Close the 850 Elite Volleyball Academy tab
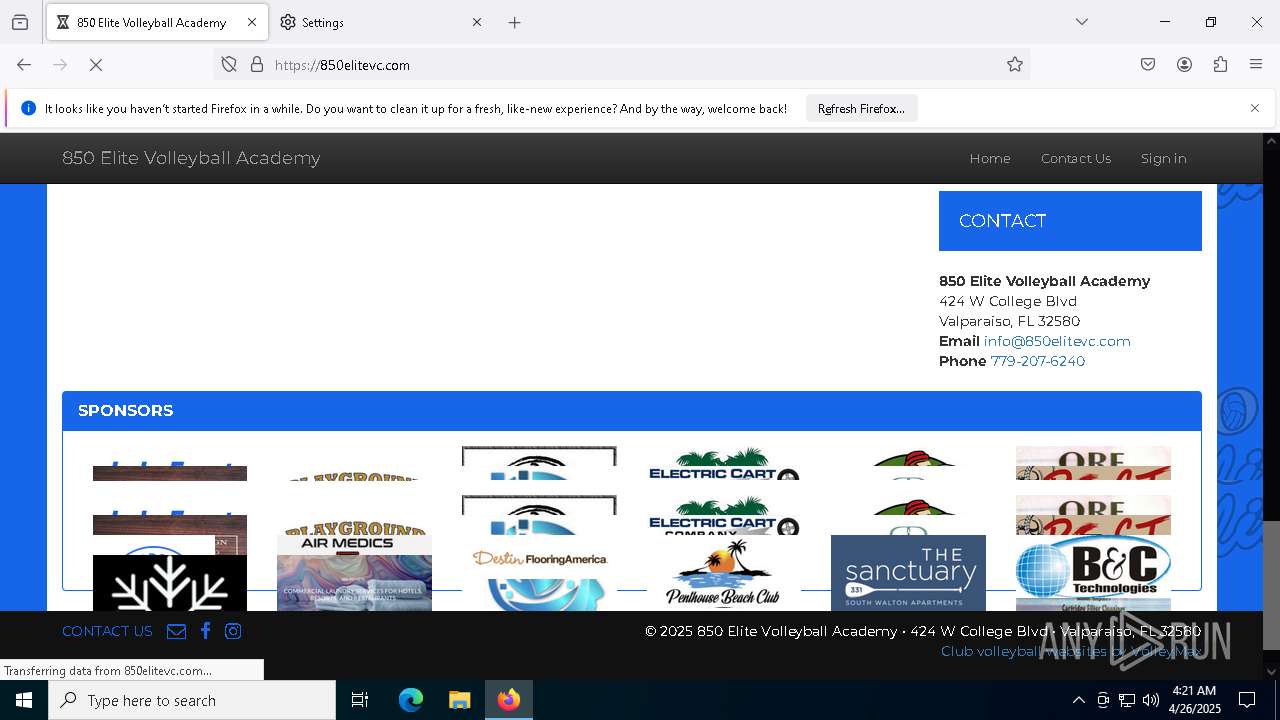The image size is (1280, 720). coord(252,22)
